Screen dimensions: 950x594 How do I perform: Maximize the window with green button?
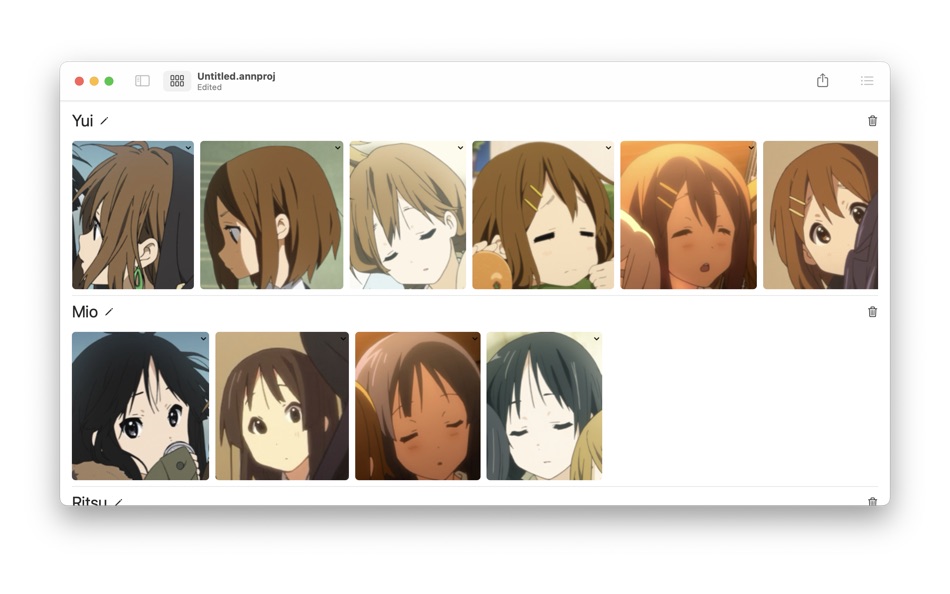tap(109, 81)
